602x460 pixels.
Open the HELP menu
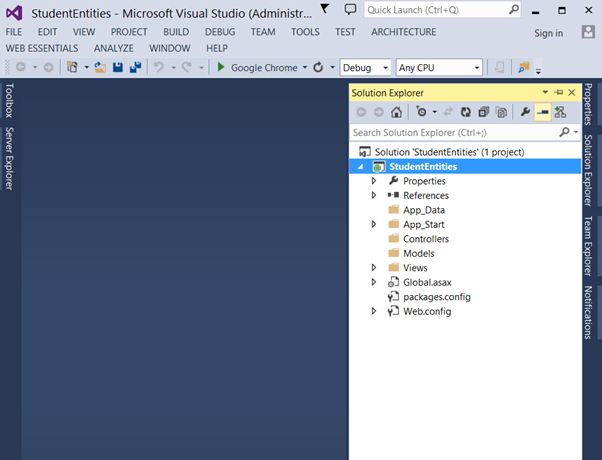pos(217,48)
